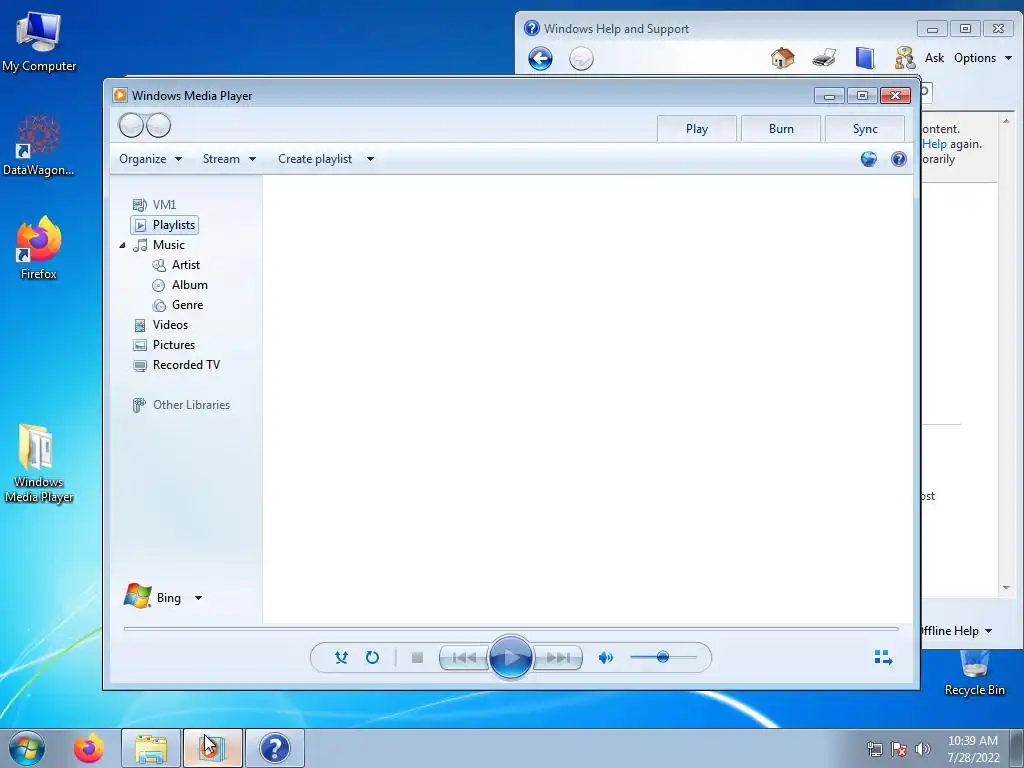This screenshot has height=768, width=1024.
Task: Open the Sync tab
Action: [865, 129]
